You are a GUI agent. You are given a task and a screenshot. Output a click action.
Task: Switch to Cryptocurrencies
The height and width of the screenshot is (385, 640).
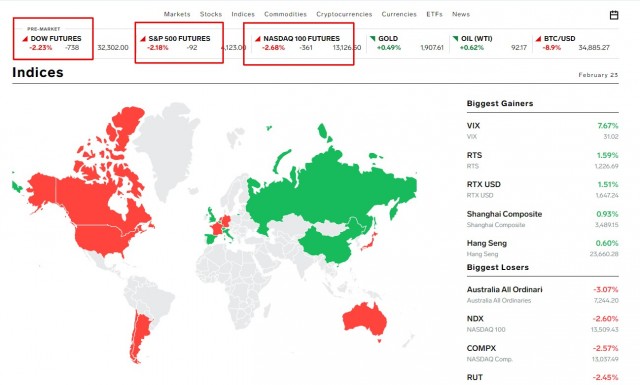coord(344,14)
